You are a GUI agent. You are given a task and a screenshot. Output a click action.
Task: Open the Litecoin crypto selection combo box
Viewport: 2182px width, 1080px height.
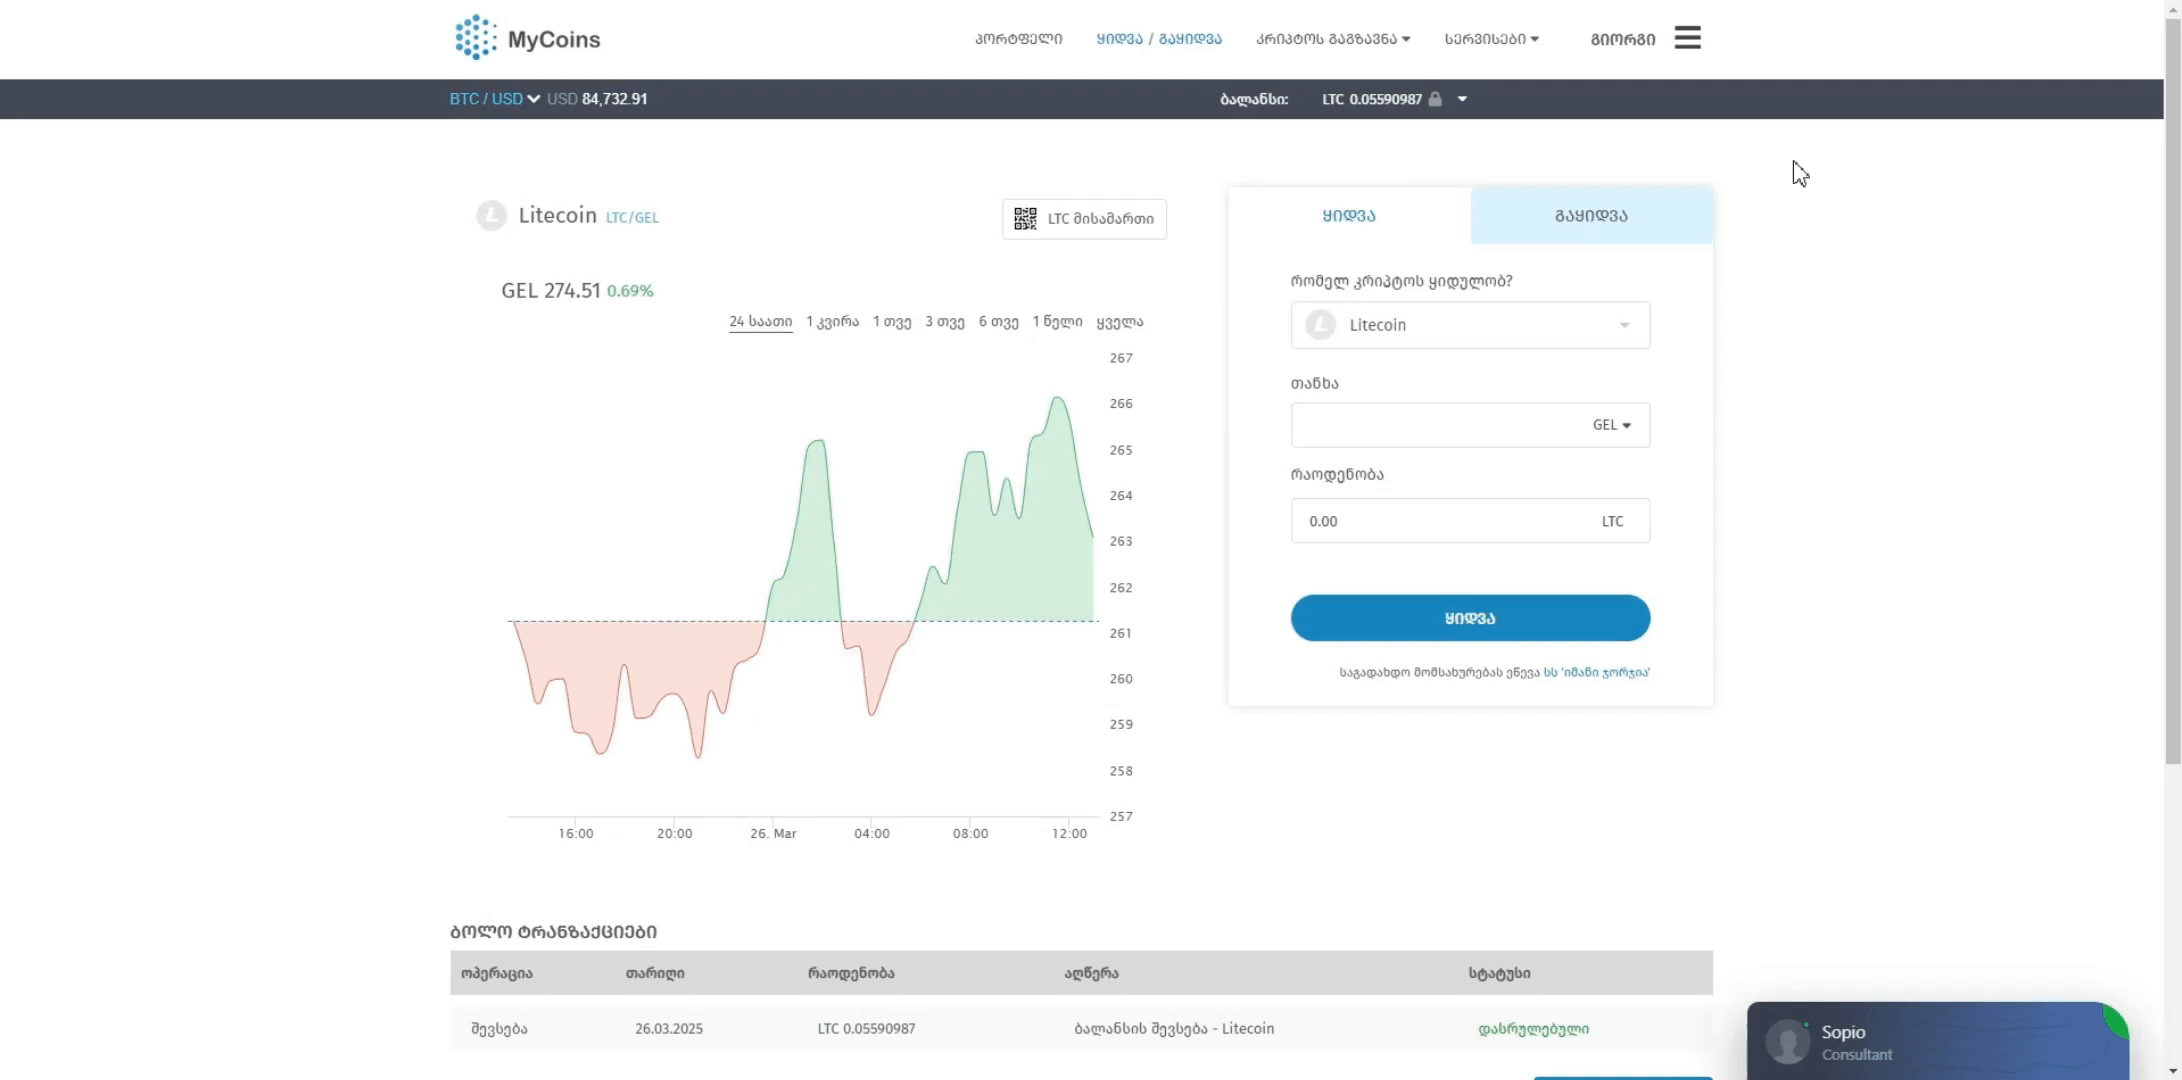pyautogui.click(x=1470, y=325)
